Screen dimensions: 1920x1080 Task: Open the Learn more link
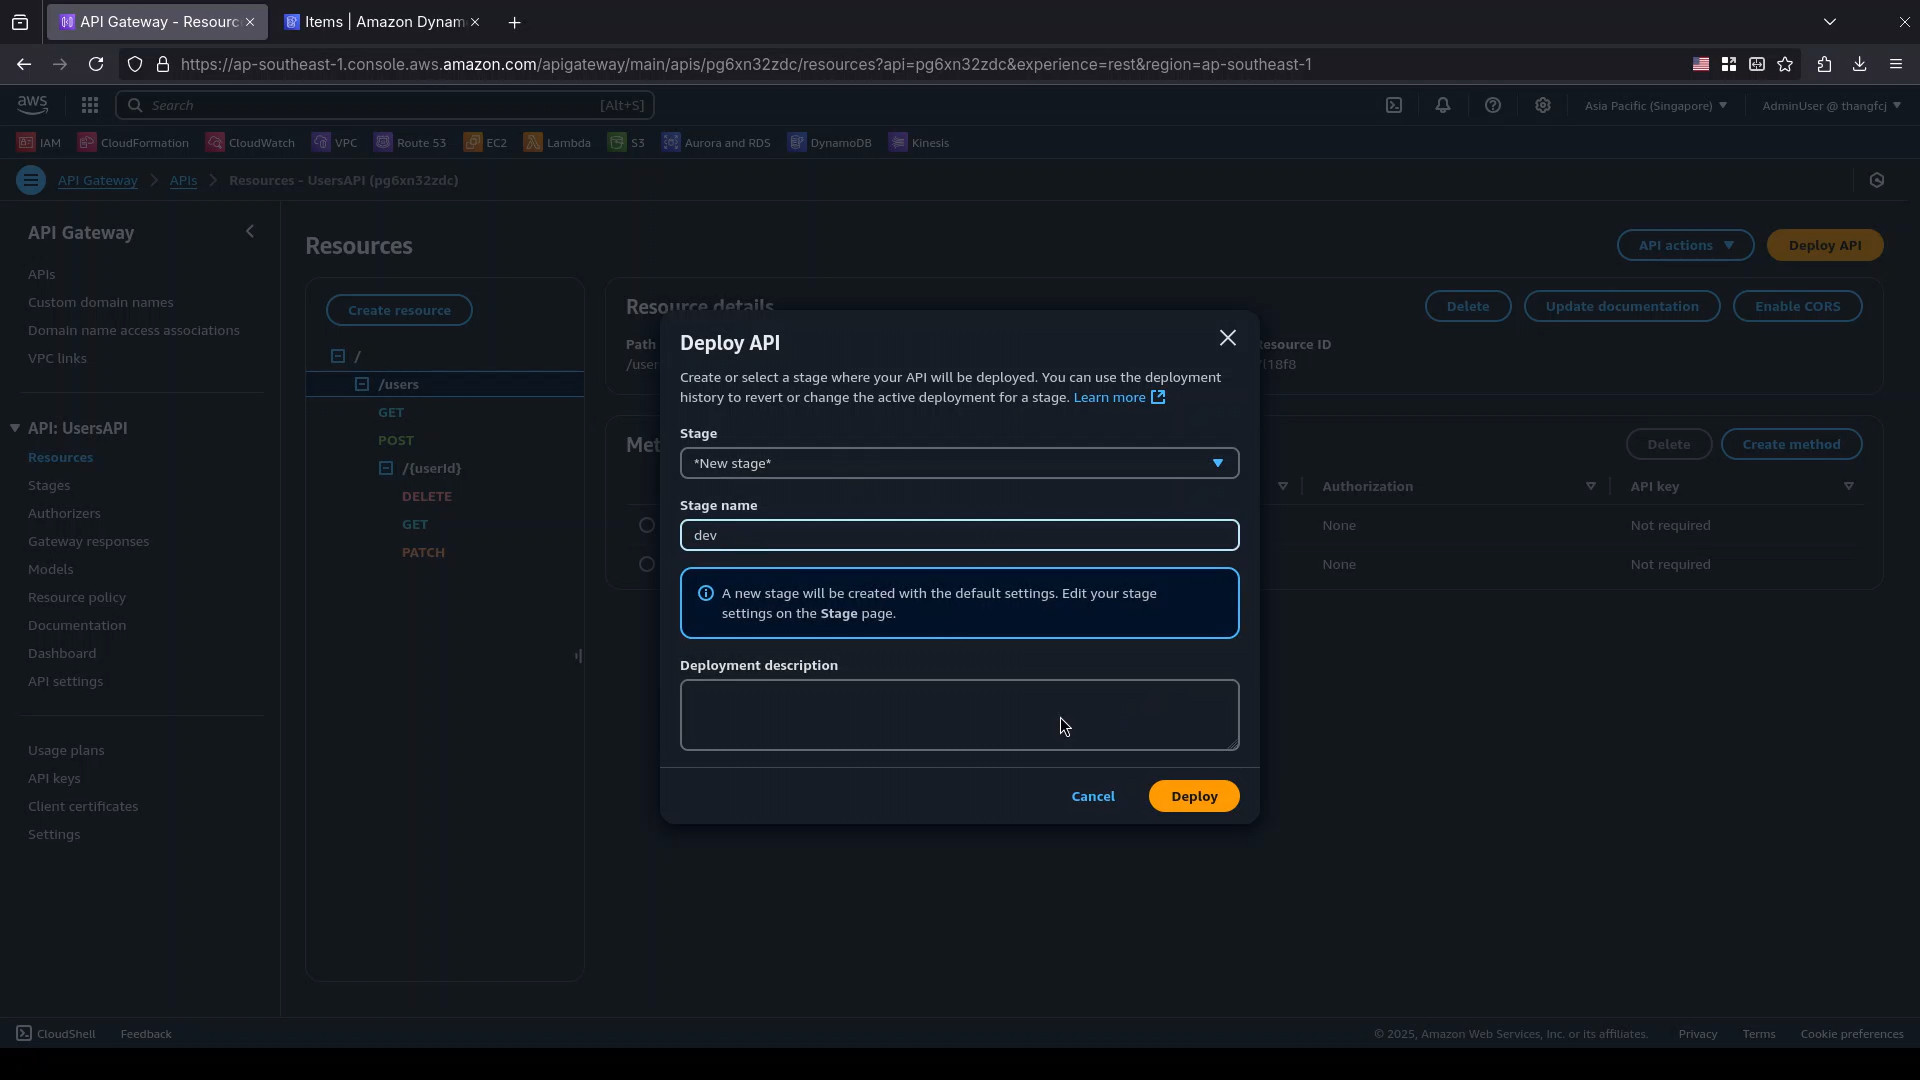(1119, 397)
